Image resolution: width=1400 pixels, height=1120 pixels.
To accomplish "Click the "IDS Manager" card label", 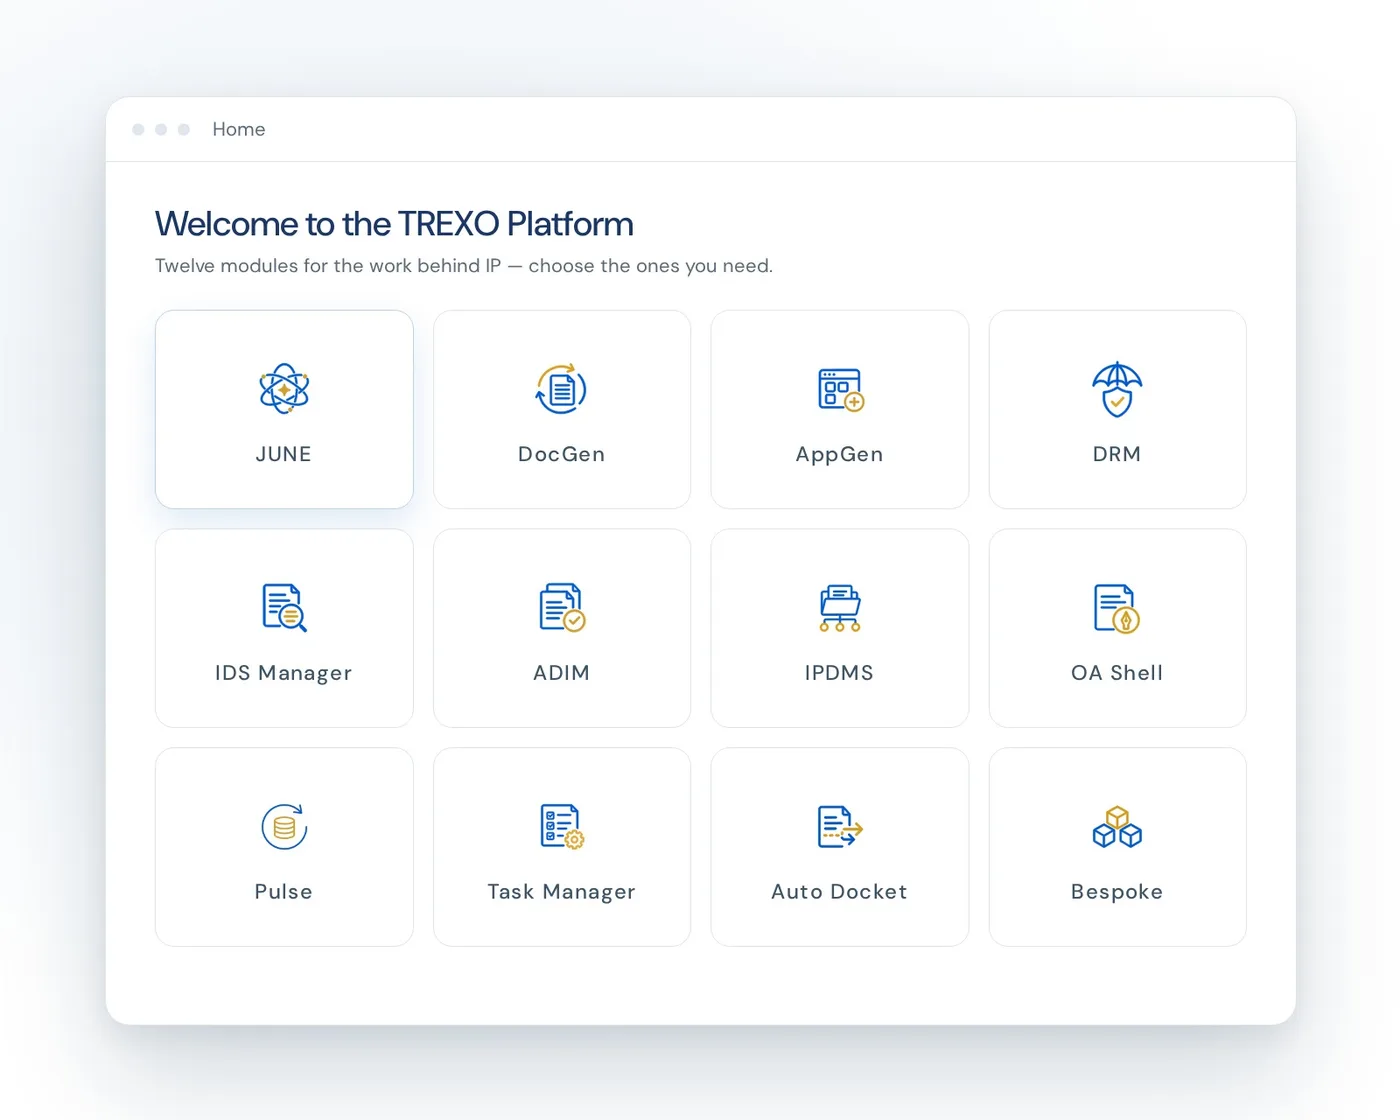I will click(284, 673).
